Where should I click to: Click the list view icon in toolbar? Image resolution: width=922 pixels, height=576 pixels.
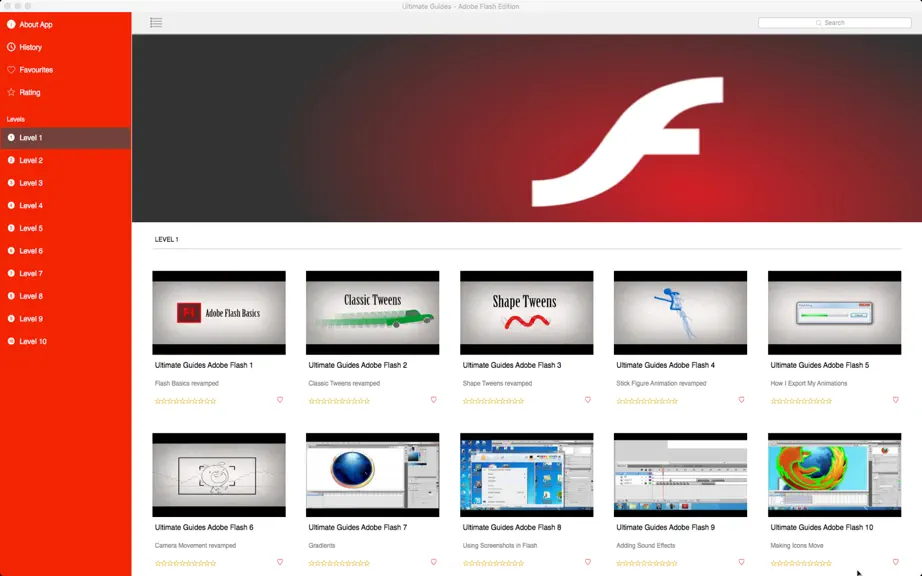pos(156,22)
